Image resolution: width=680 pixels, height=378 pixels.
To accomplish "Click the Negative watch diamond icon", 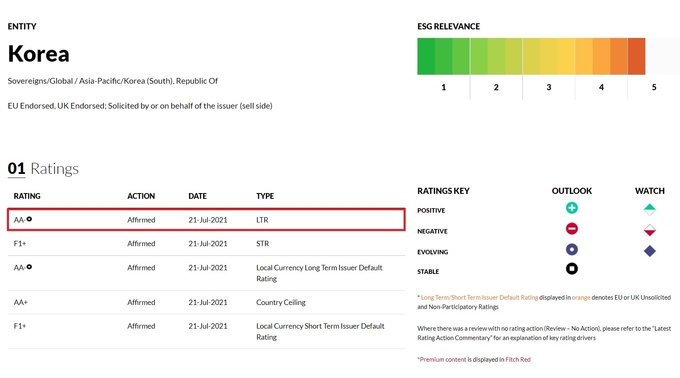I will pyautogui.click(x=650, y=230).
